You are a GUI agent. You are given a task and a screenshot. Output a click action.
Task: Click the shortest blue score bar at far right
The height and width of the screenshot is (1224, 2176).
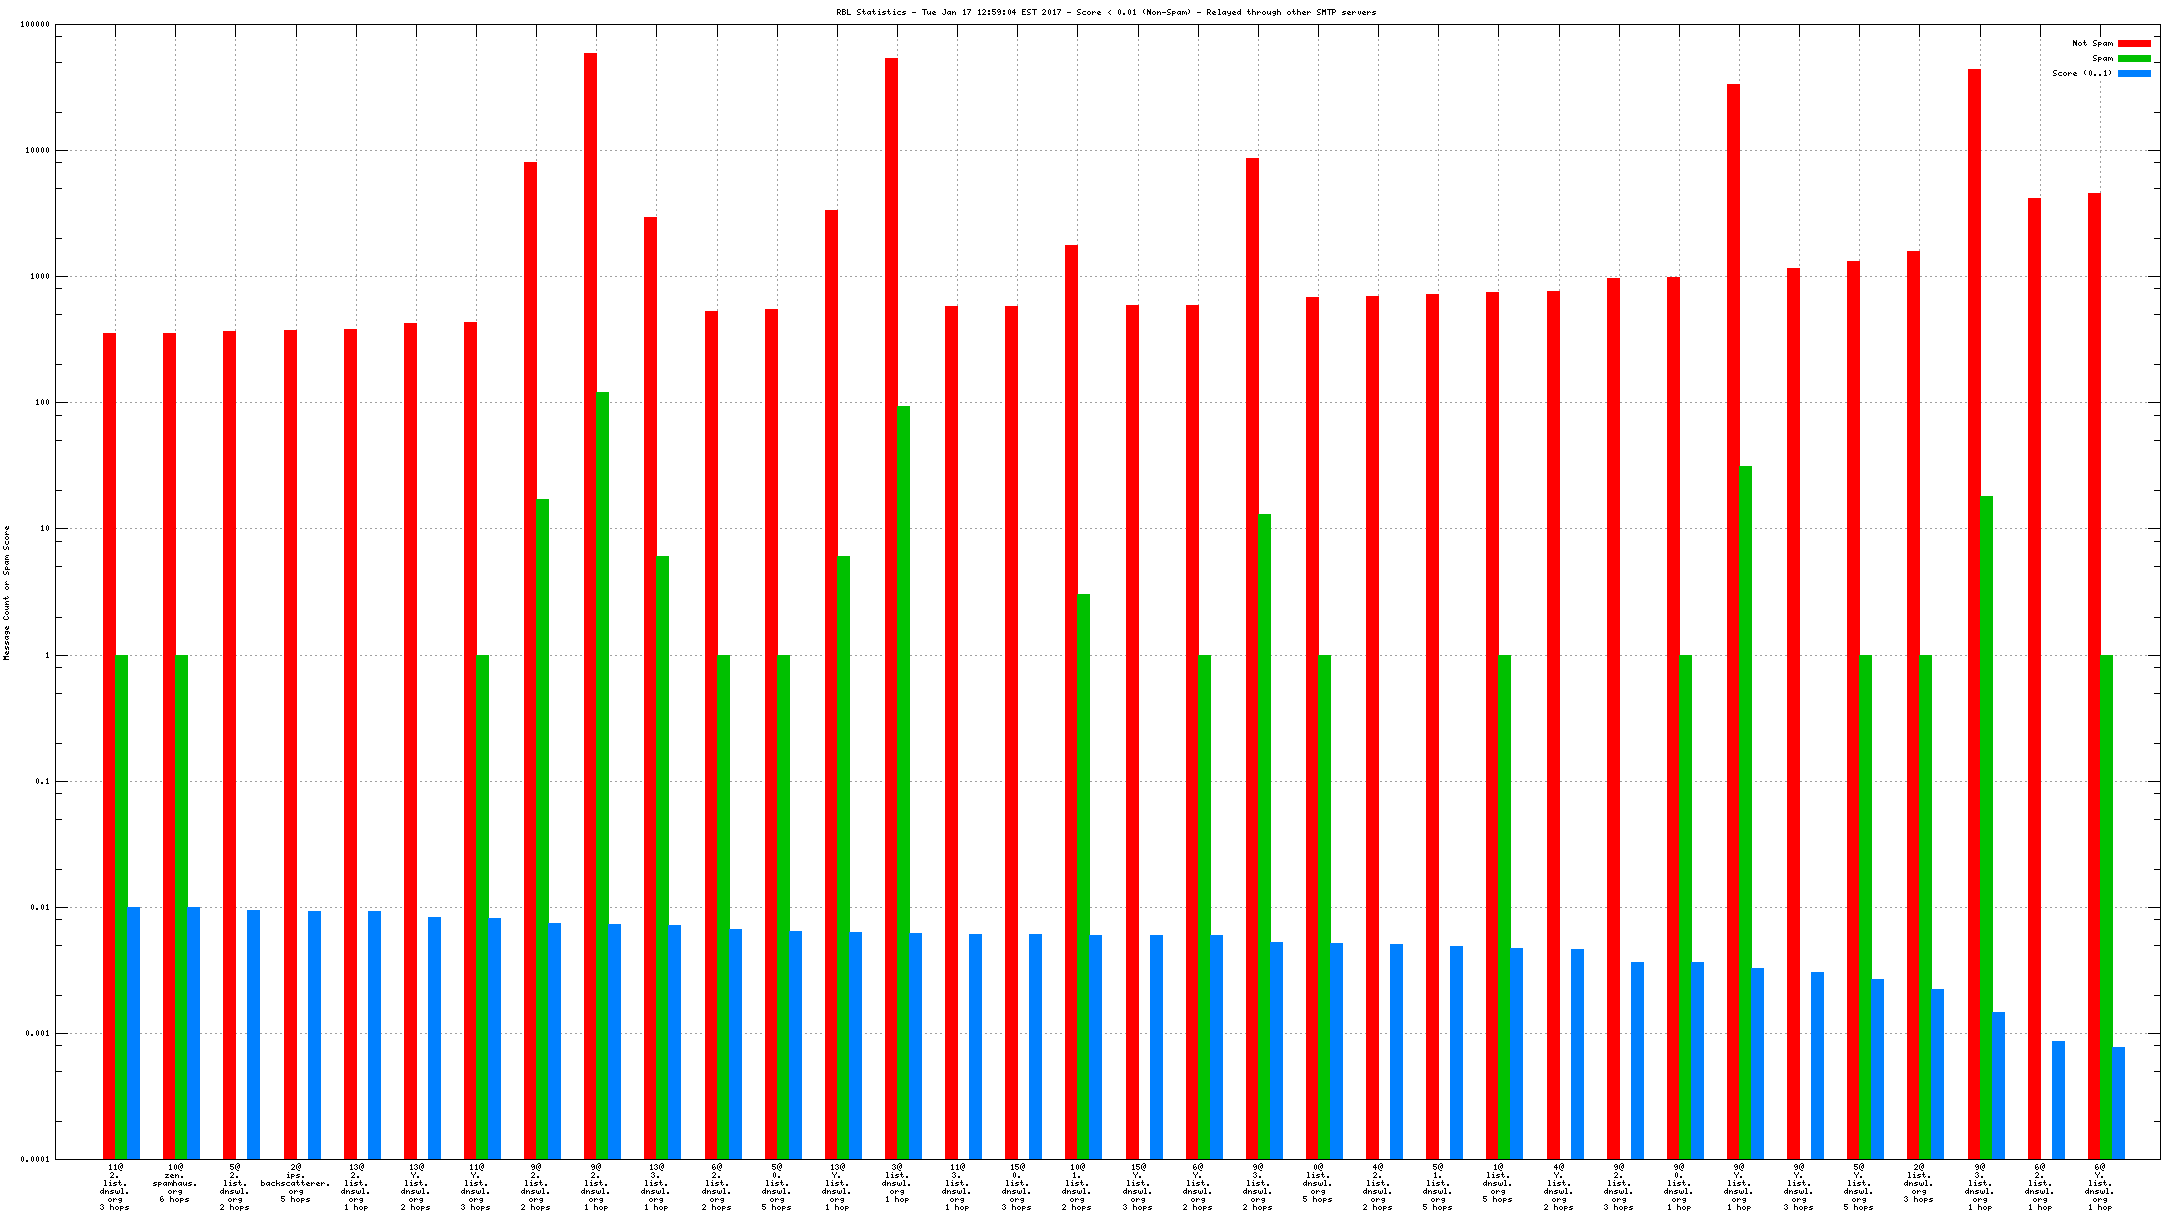(x=2118, y=1102)
